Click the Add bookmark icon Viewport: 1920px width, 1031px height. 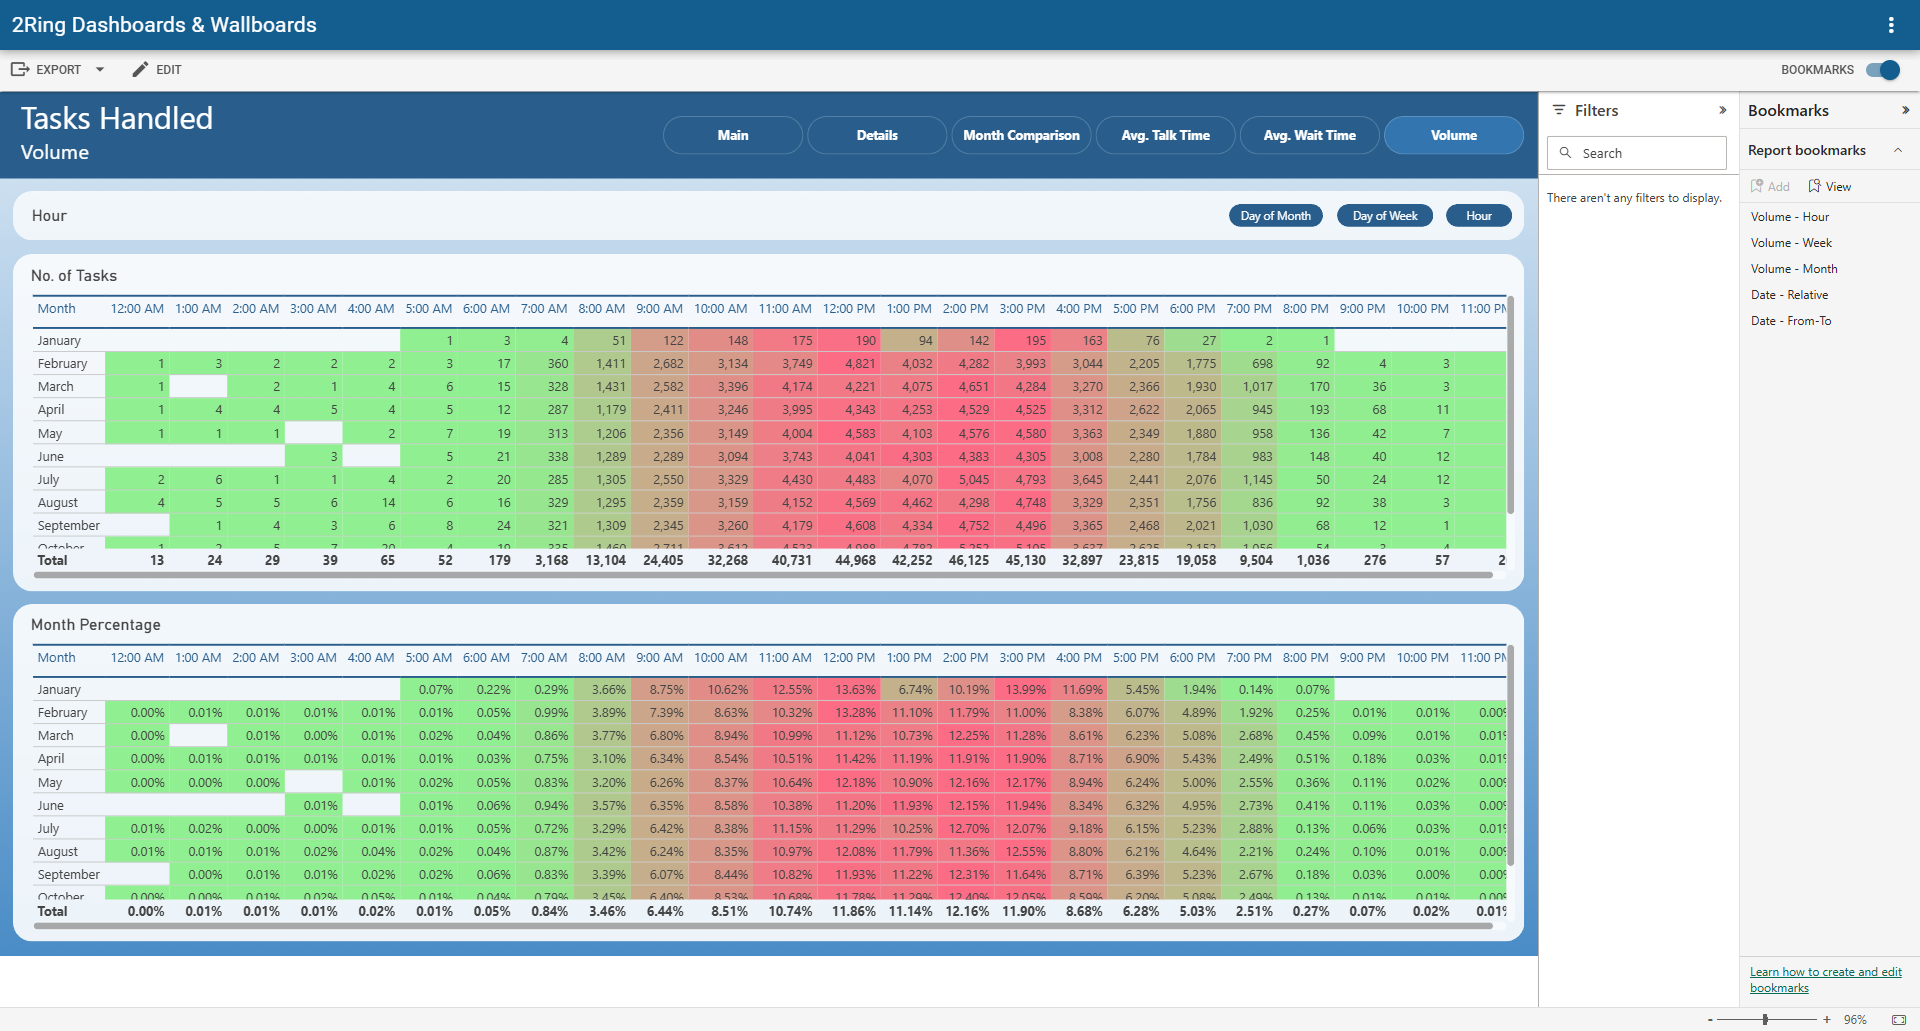click(x=1757, y=186)
